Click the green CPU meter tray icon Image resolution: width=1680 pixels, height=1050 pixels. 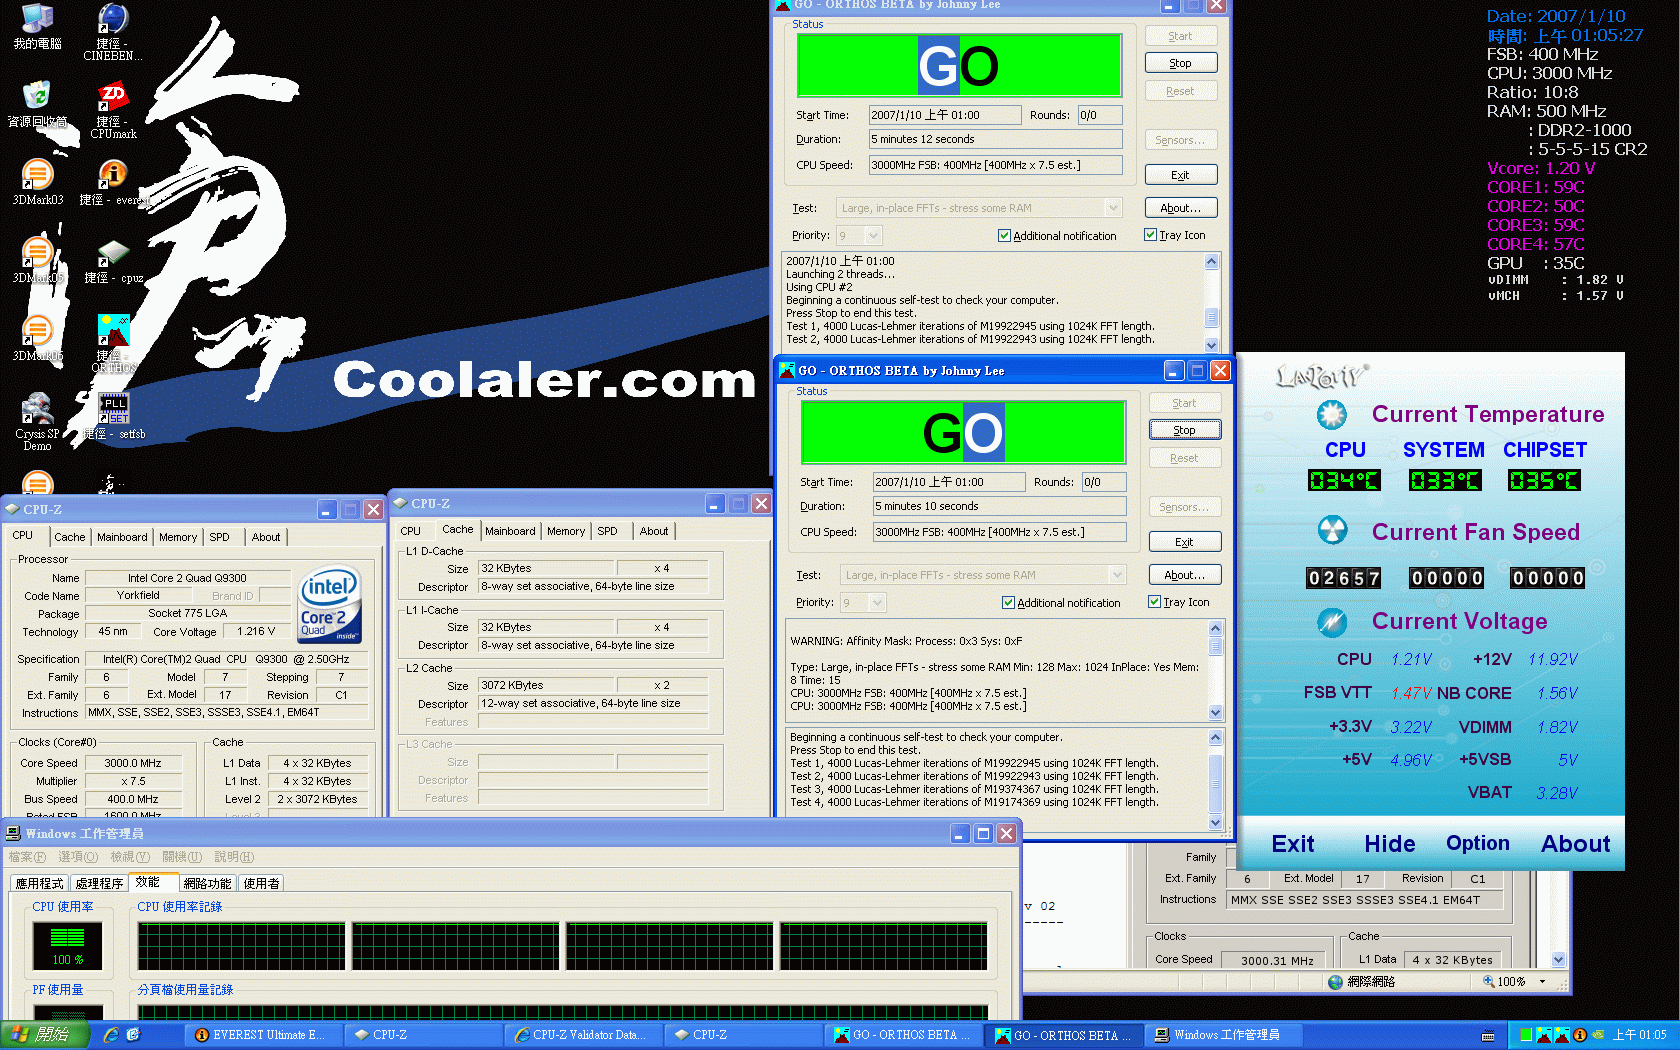[1526, 1035]
